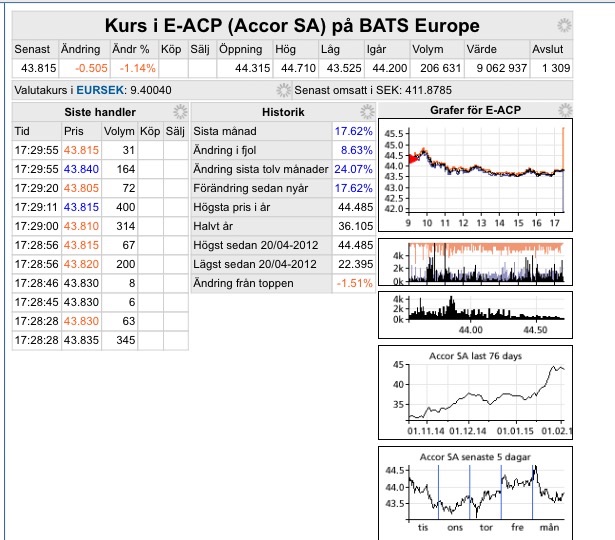Click the Senast price value 43.815
The height and width of the screenshot is (540, 615).
pyautogui.click(x=38, y=68)
